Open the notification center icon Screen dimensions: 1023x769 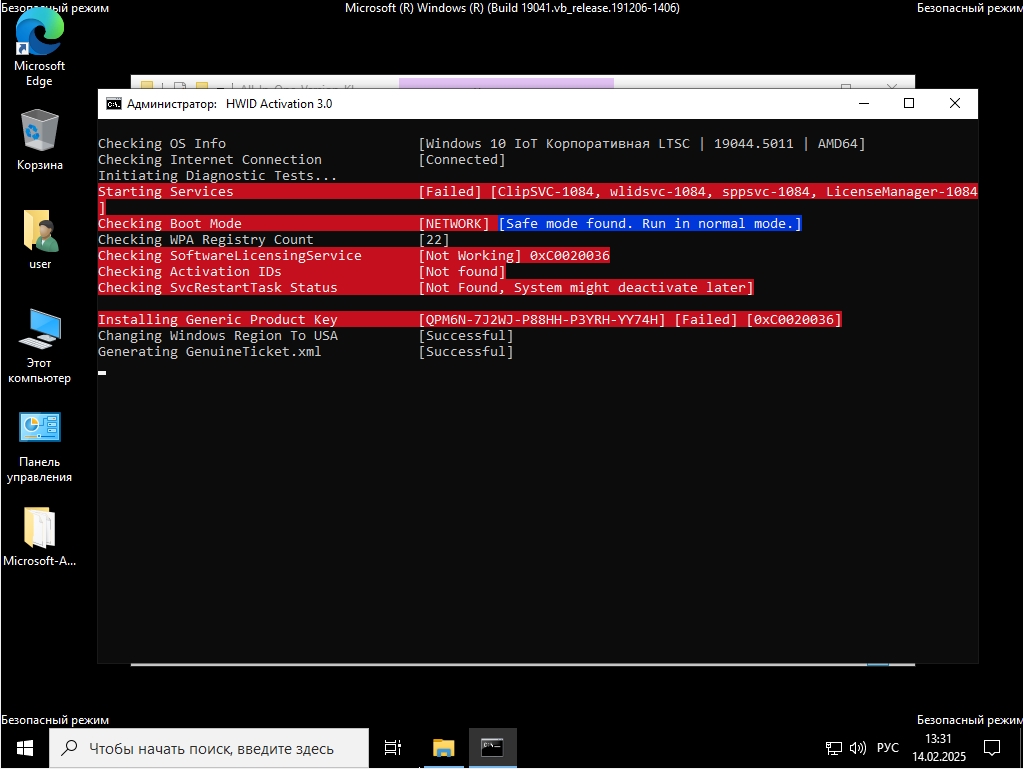coord(992,748)
